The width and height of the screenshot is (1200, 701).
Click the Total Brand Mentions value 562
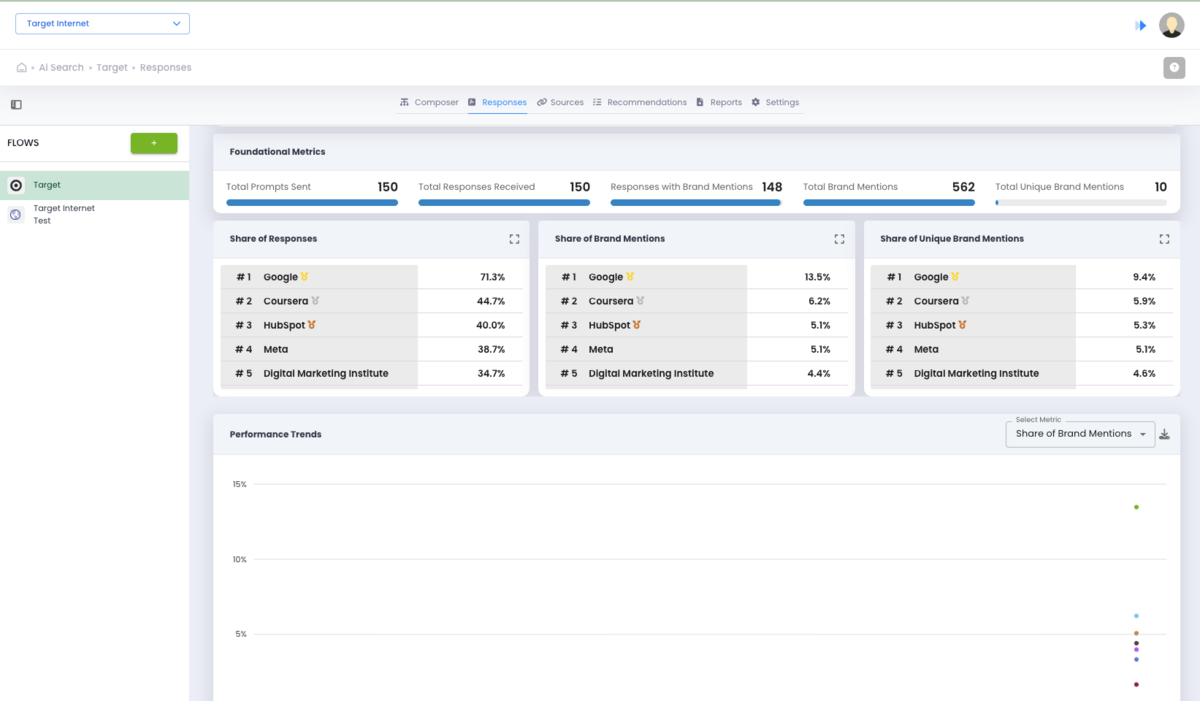point(963,187)
